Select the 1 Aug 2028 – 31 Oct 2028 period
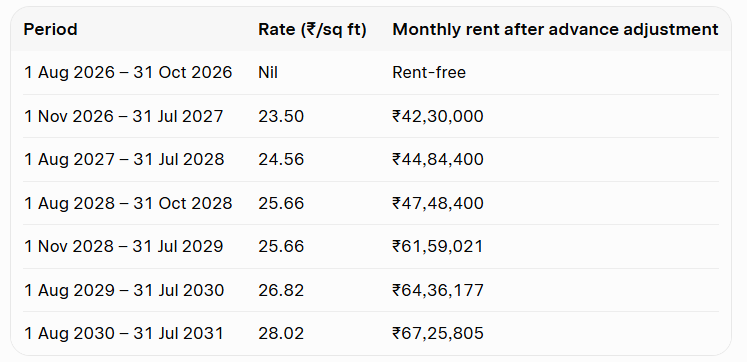Screen dimensions: 747x362 tap(128, 203)
